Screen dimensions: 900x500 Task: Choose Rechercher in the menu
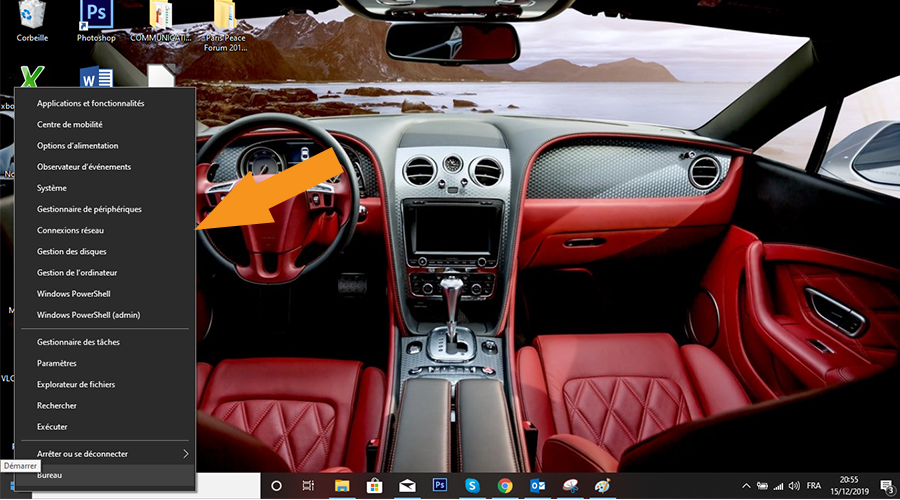105,406
